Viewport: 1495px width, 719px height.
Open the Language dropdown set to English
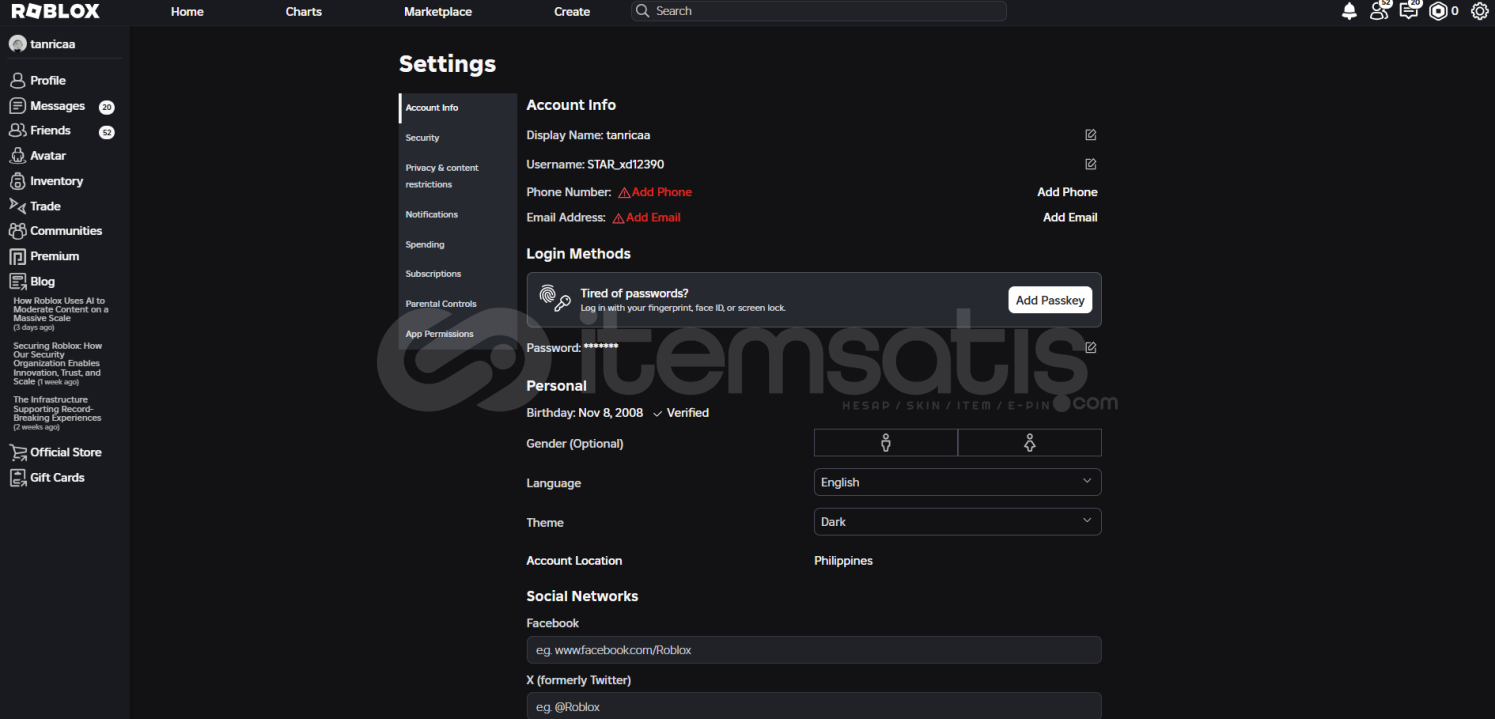958,482
